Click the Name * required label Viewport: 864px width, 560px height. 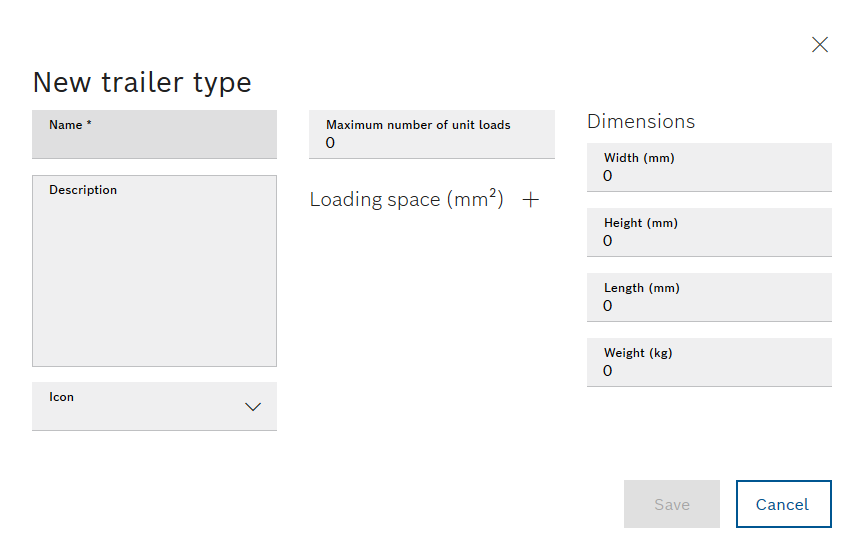[x=70, y=125]
